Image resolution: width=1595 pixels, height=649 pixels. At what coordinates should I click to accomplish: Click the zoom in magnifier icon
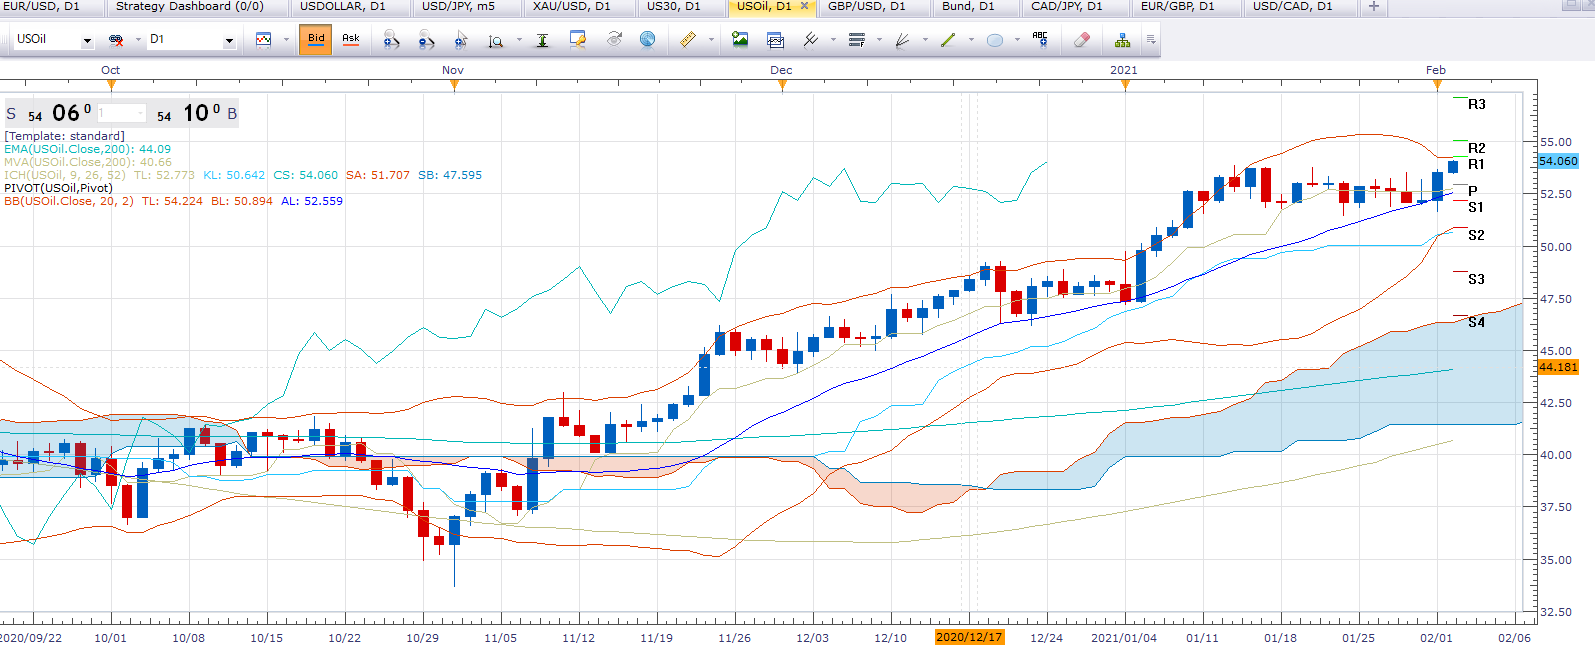click(x=391, y=40)
